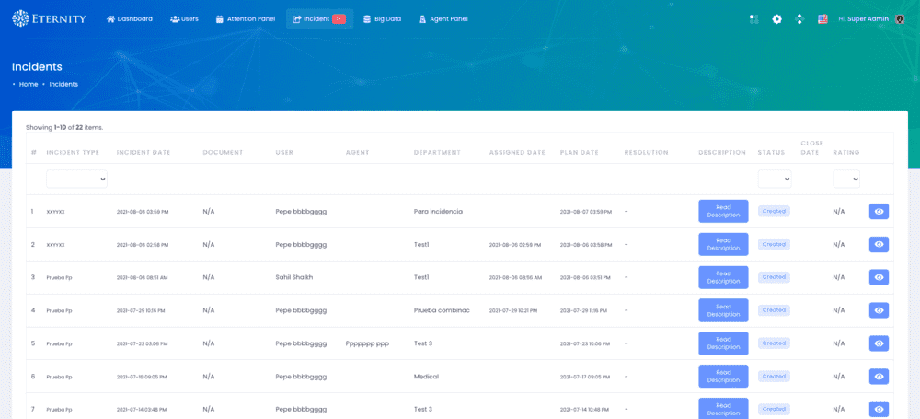The width and height of the screenshot is (920, 419).
Task: Click department Prueba combinac in row 4
Action: (x=441, y=310)
